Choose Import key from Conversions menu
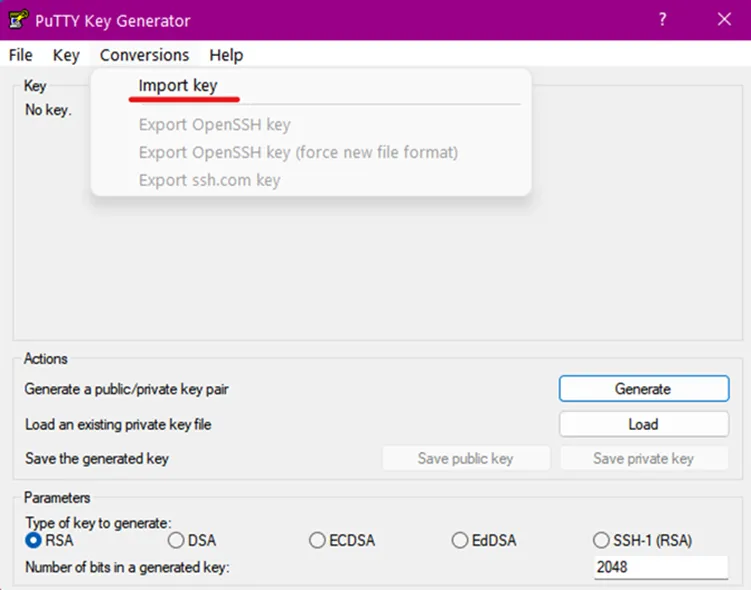Image resolution: width=751 pixels, height=590 pixels. (310, 86)
